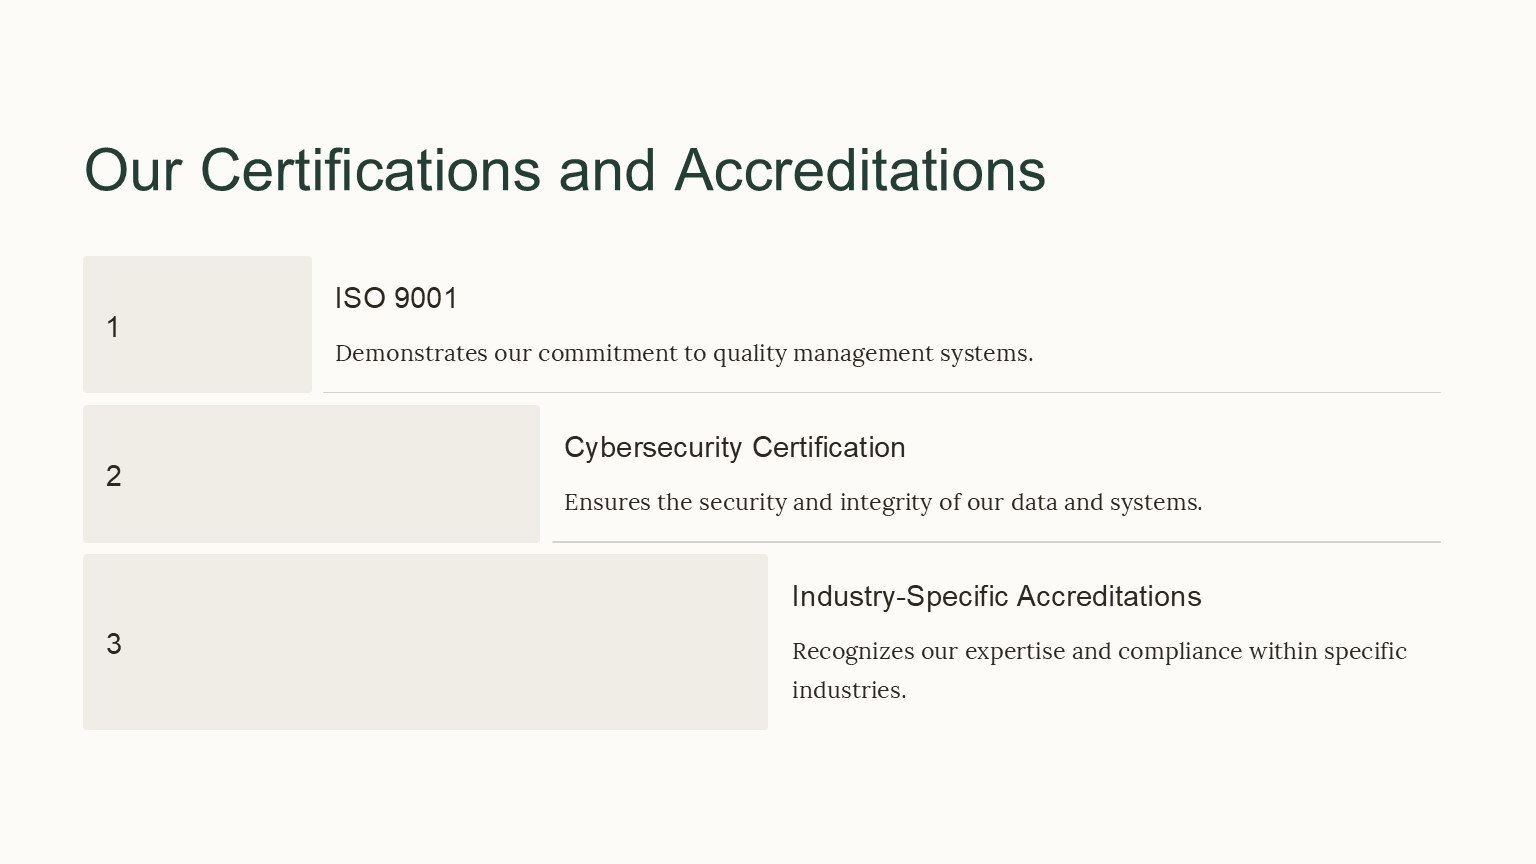Click the final word "industries."

coord(848,690)
